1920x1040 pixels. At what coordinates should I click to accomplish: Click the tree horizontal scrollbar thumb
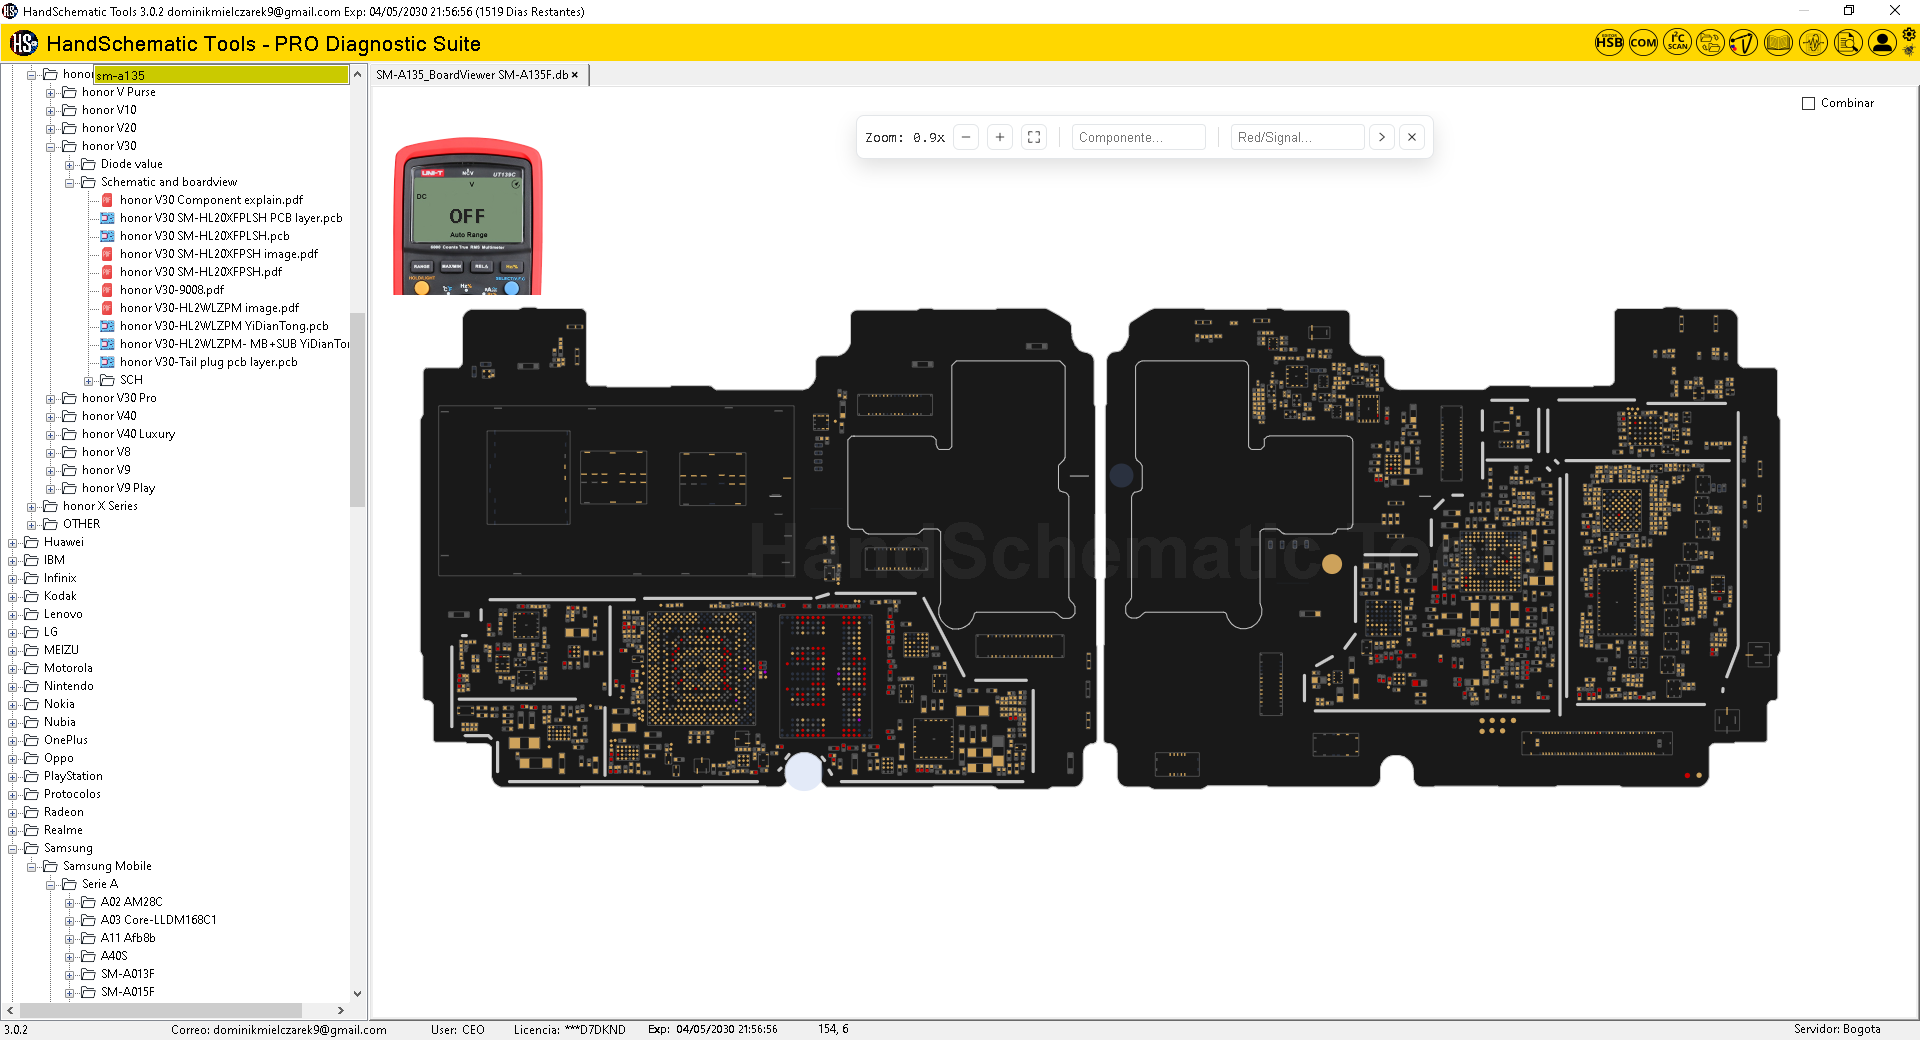pyautogui.click(x=161, y=1010)
